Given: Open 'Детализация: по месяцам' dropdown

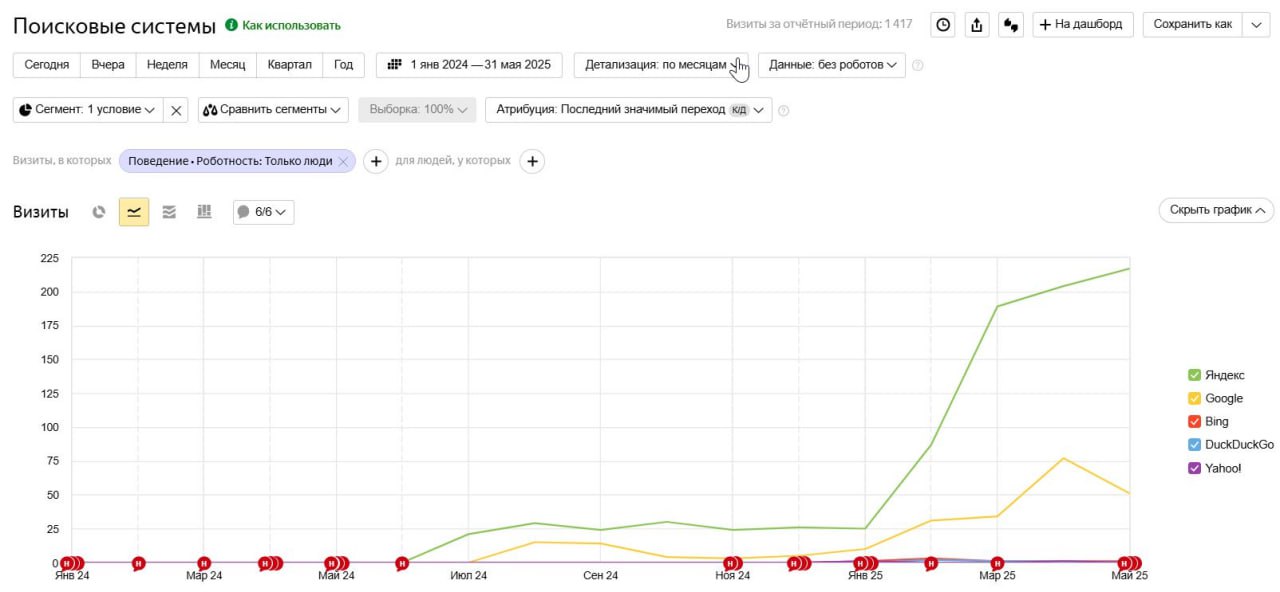Looking at the screenshot, I should pos(661,64).
